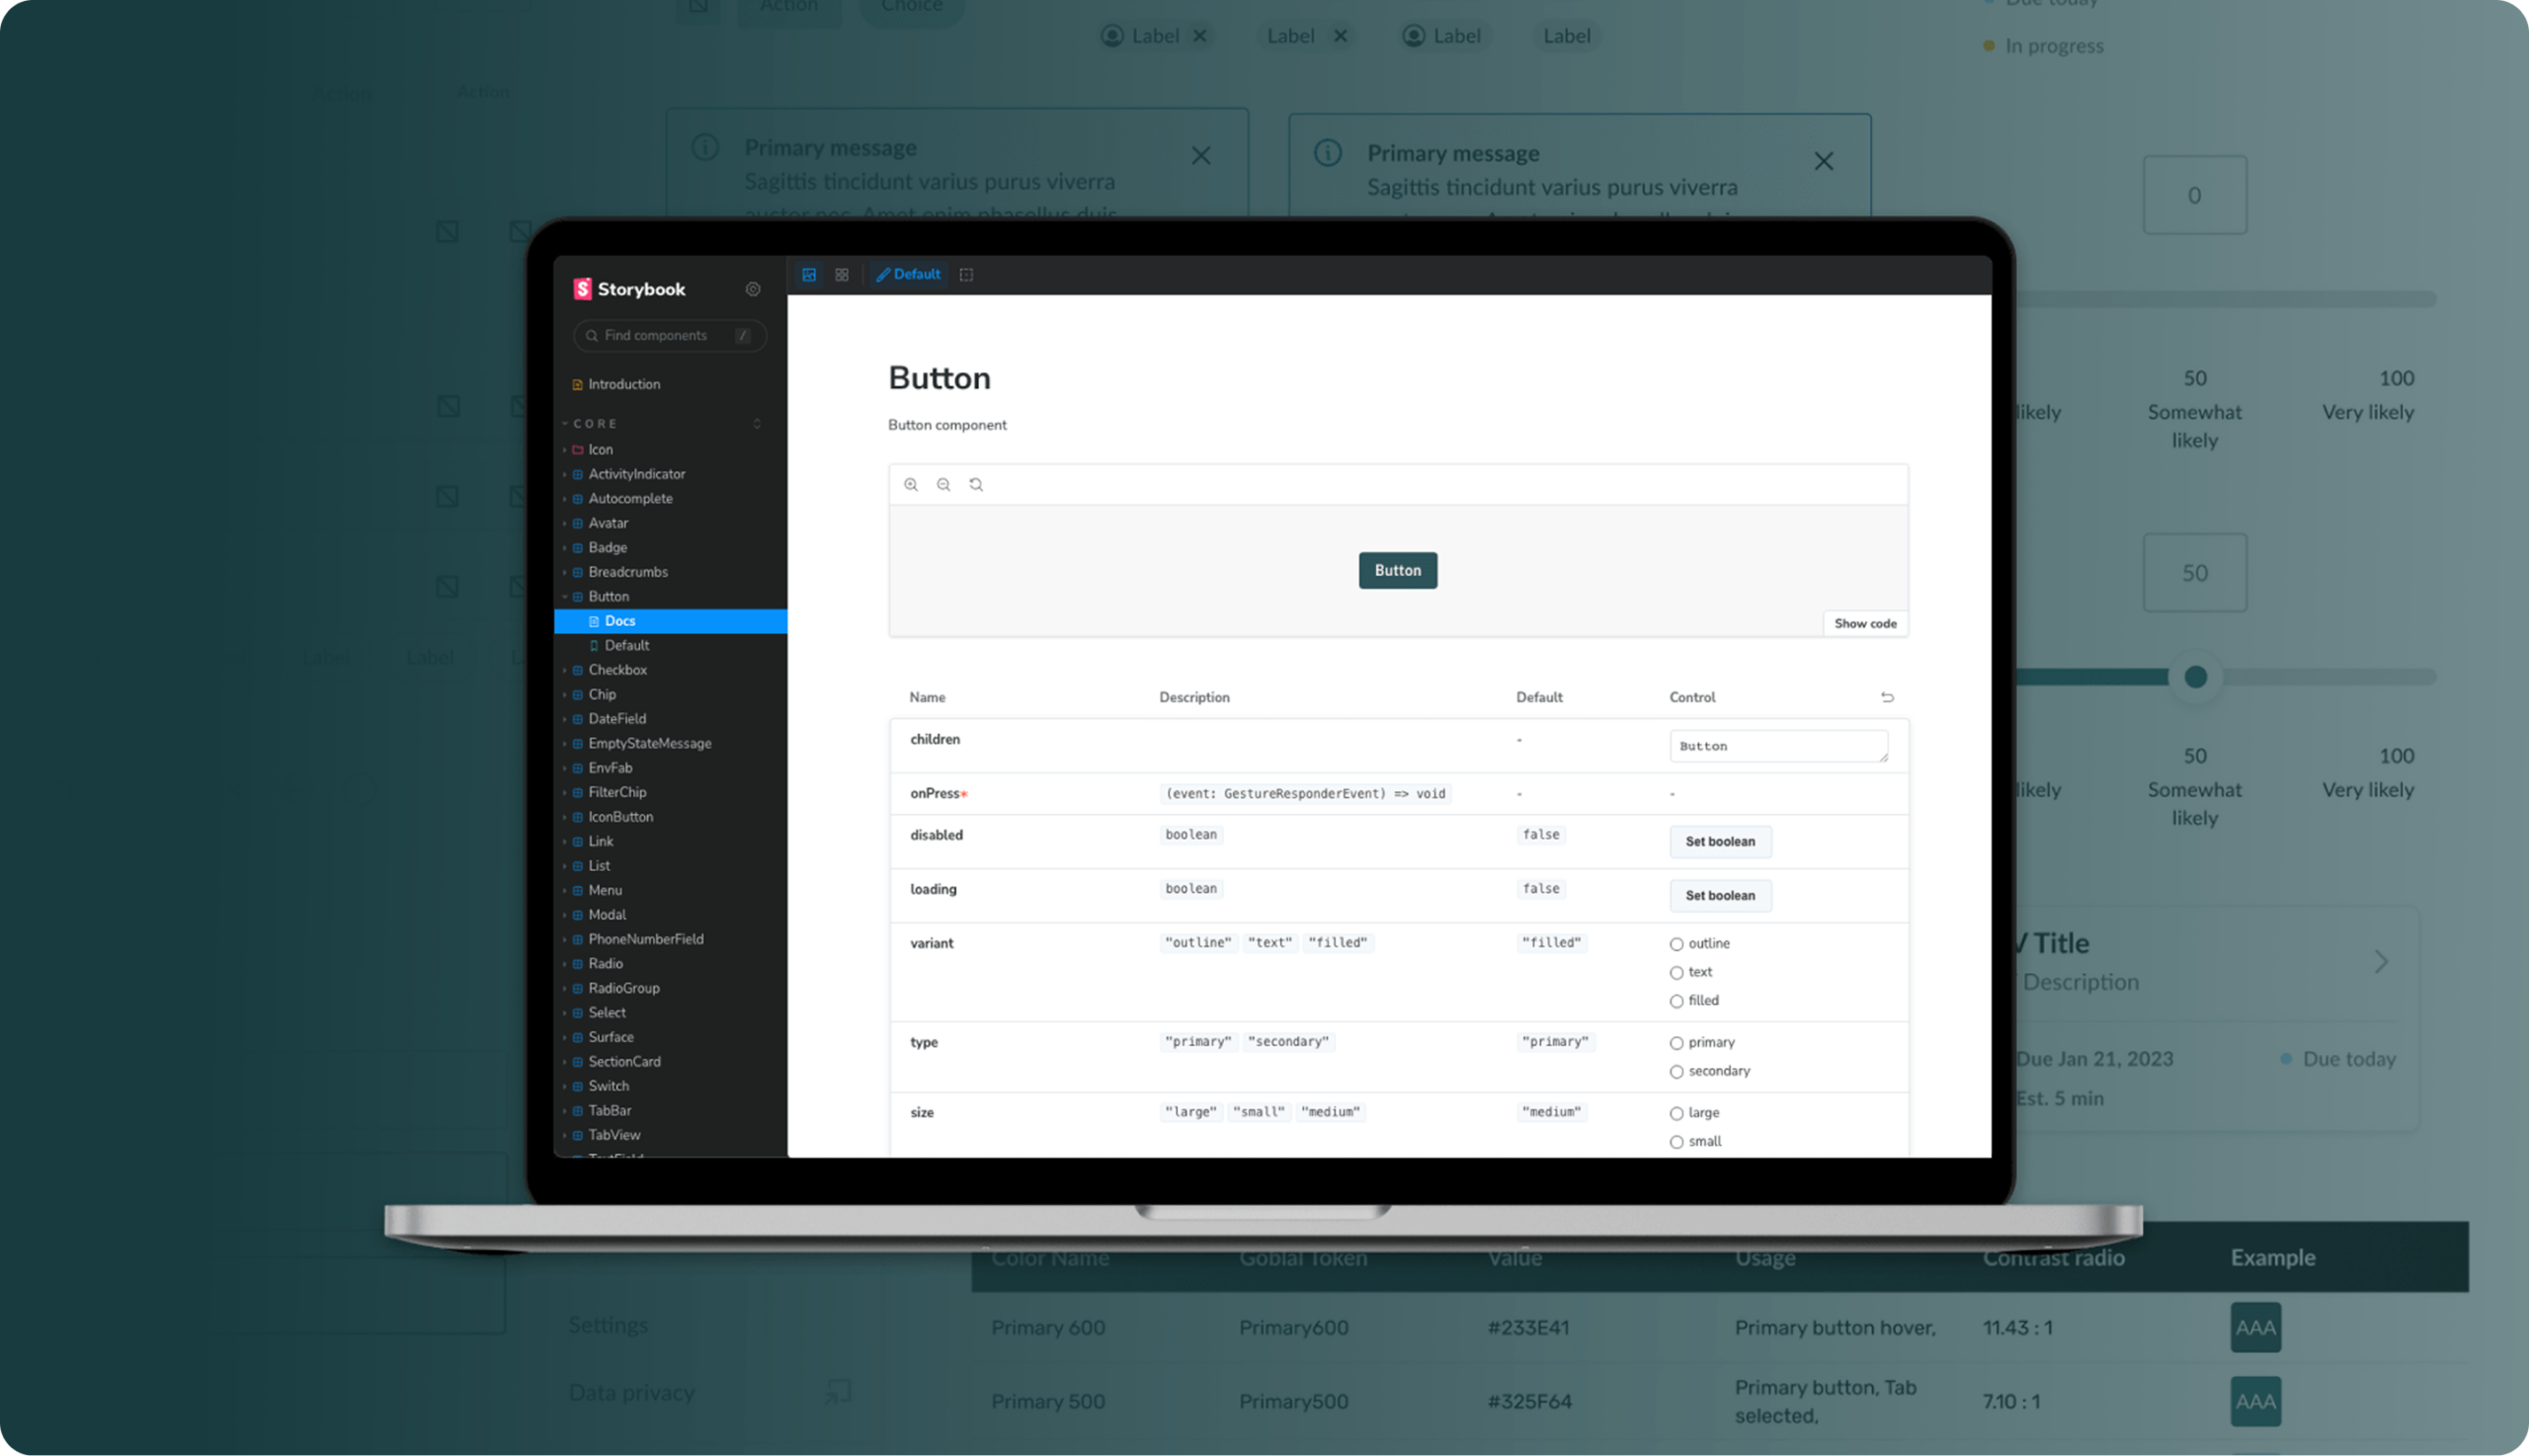Select the small size radio button
Image resolution: width=2529 pixels, height=1456 pixels.
click(1676, 1141)
